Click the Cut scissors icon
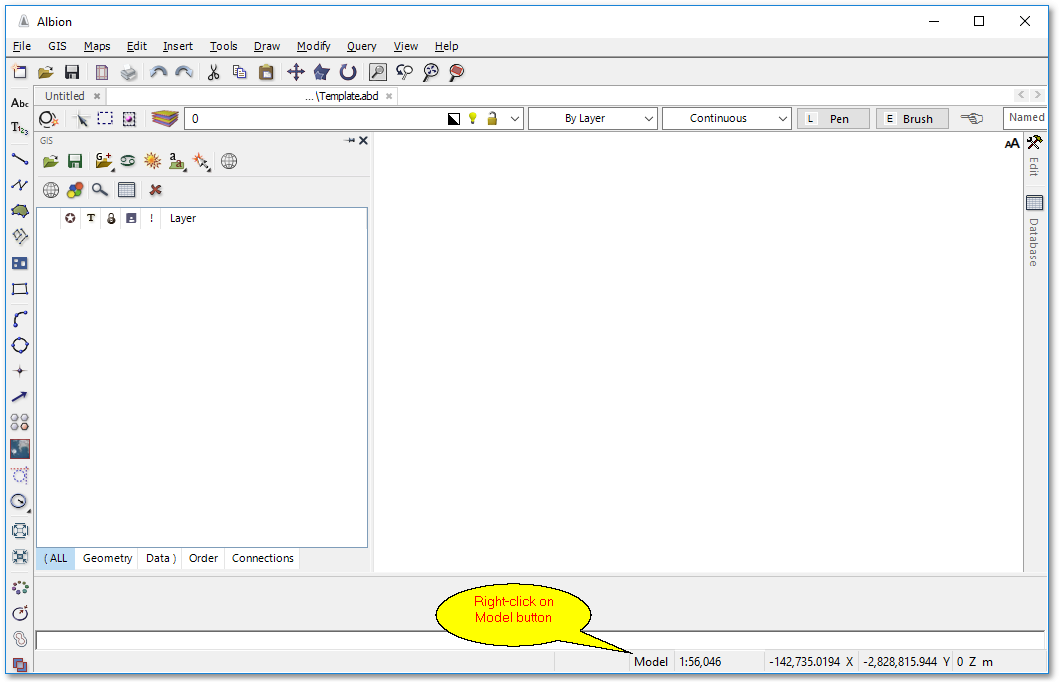1060x685 pixels. [x=214, y=72]
